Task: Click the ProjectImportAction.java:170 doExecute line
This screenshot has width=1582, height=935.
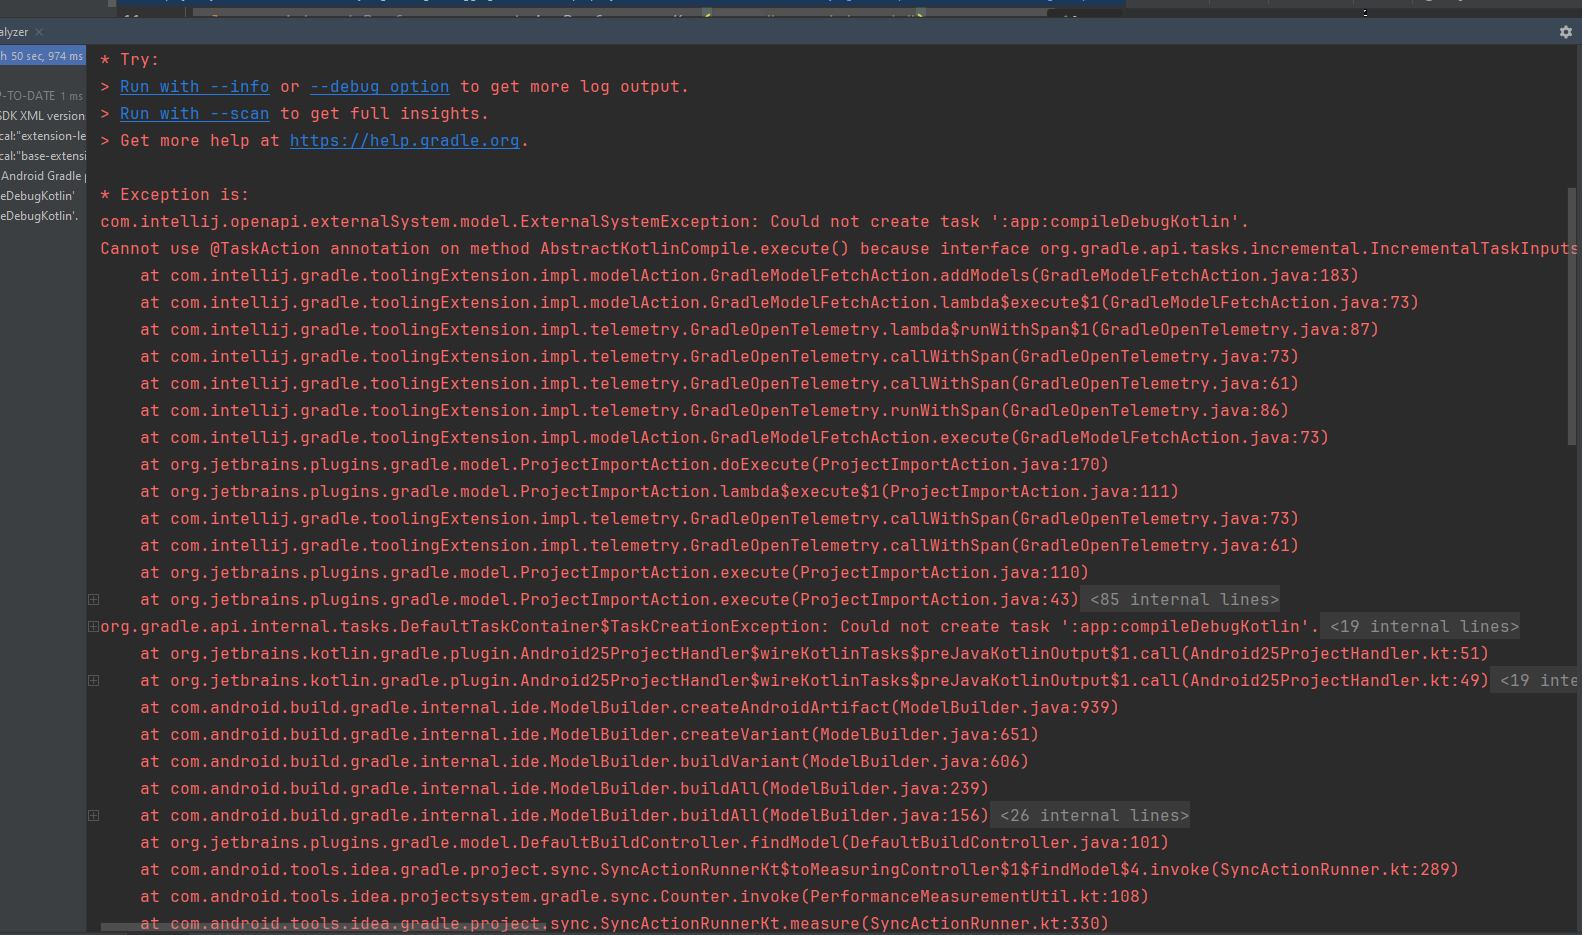Action: pyautogui.click(x=624, y=465)
